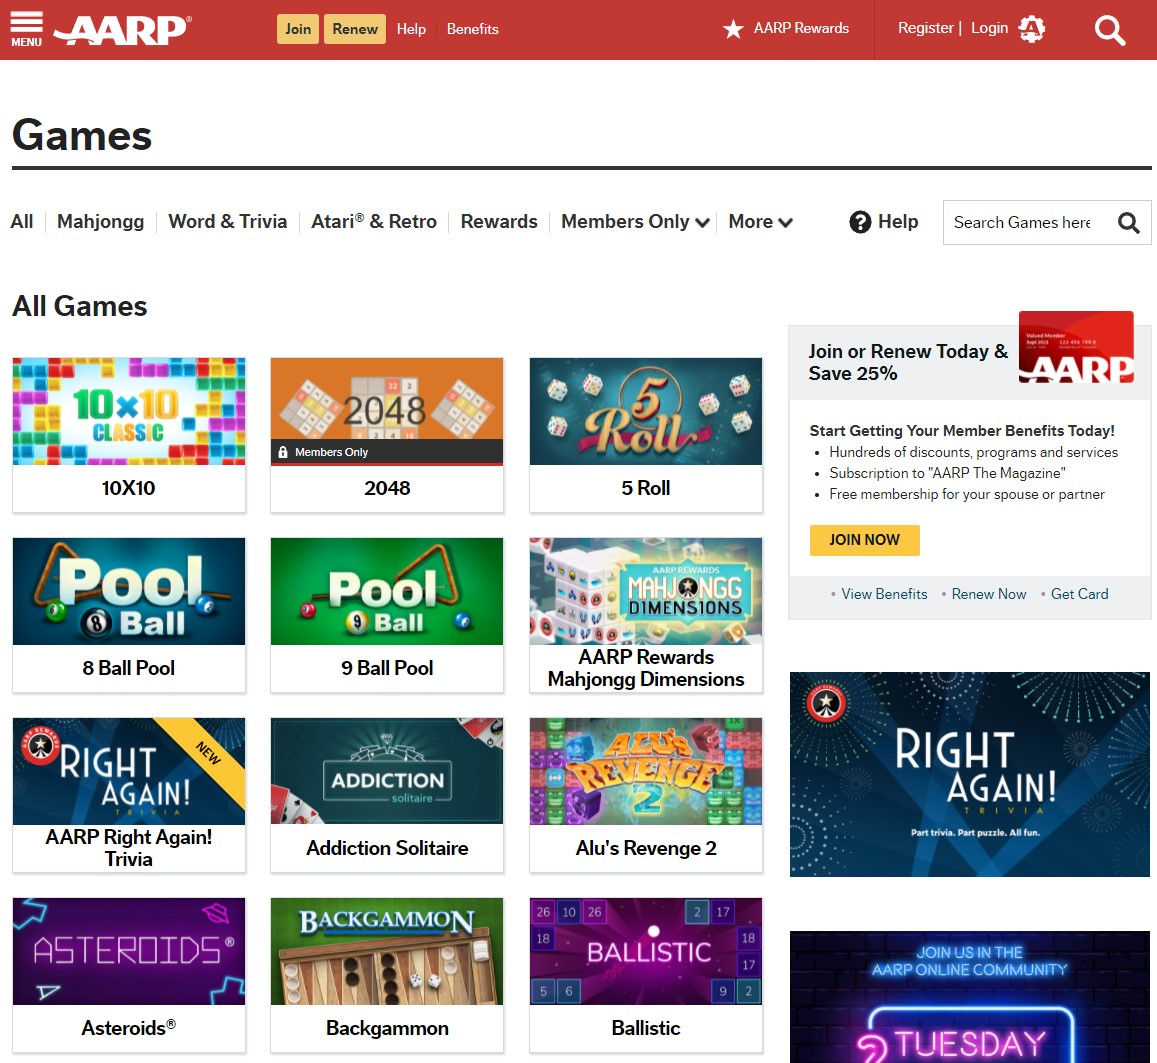Screen dimensions: 1157x1063
Task: Click the AARP logo
Action: [122, 30]
